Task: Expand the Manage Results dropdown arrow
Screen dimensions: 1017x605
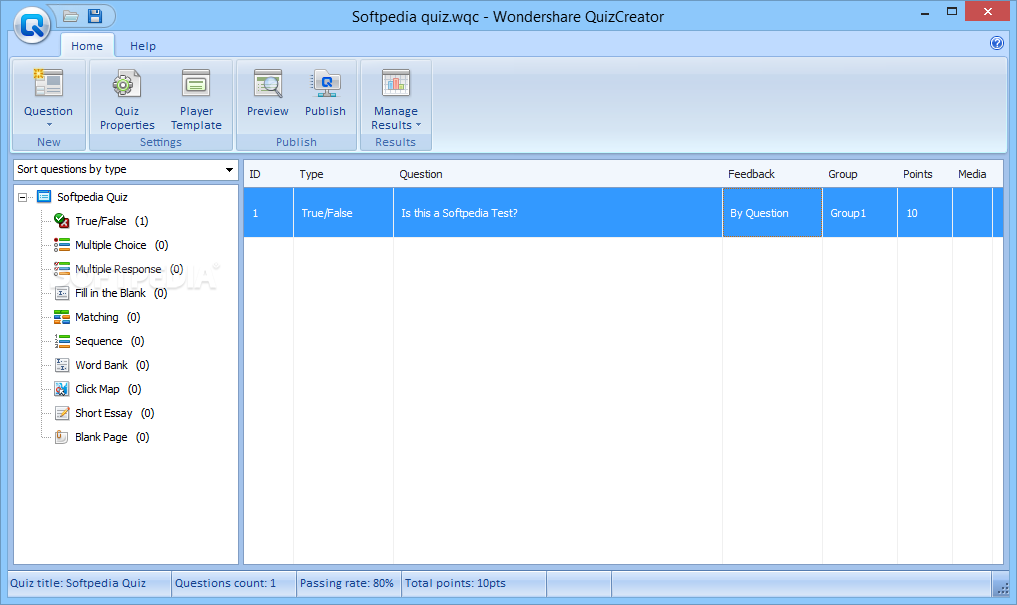Action: pyautogui.click(x=418, y=125)
